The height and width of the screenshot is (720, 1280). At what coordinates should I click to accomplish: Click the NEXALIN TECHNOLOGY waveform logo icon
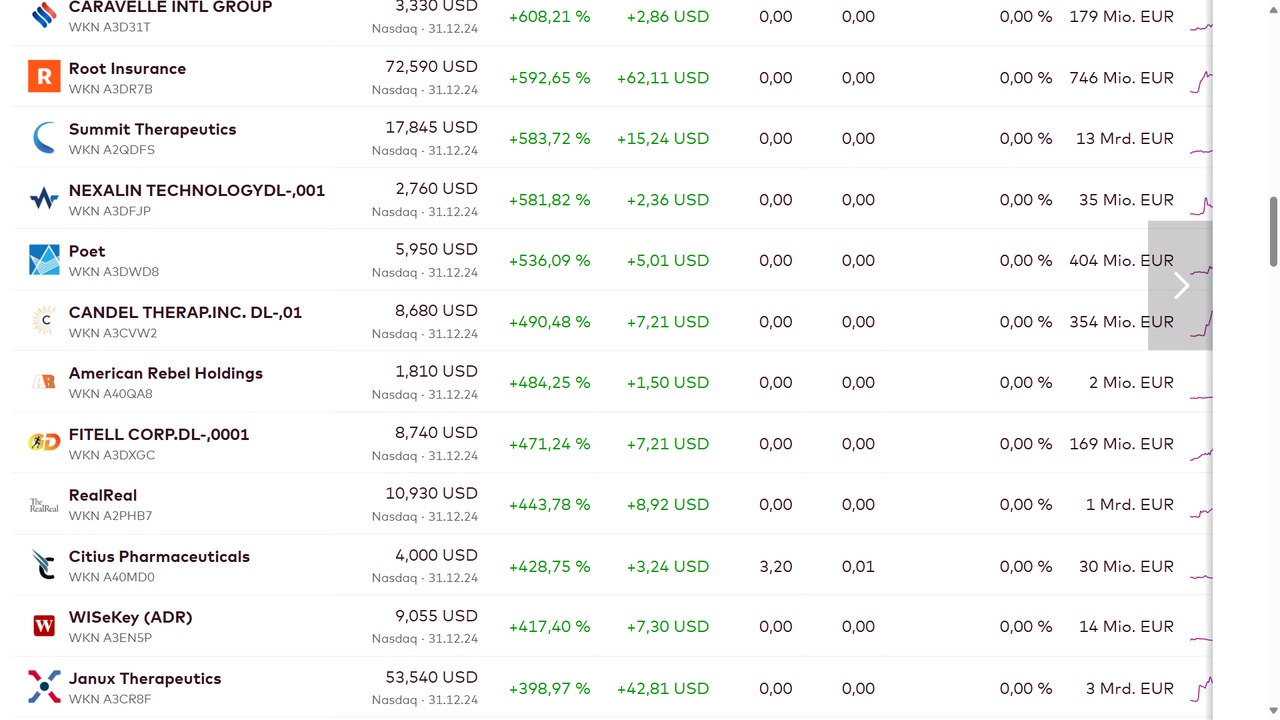click(x=44, y=198)
